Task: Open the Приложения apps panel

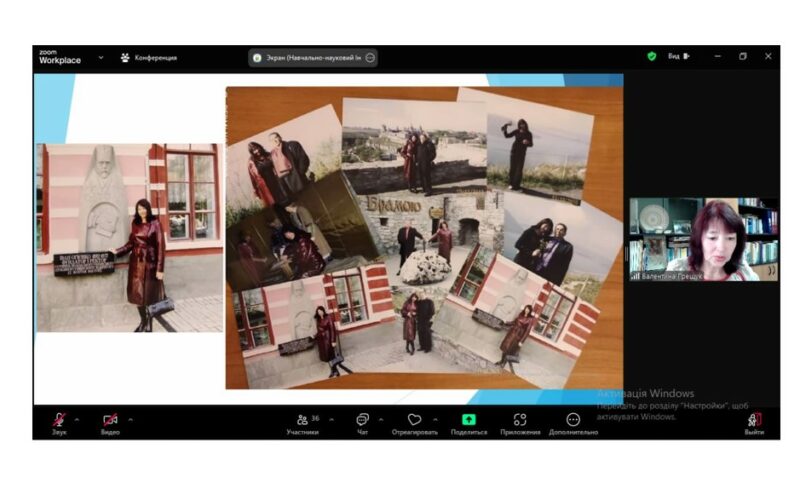Action: (520, 421)
